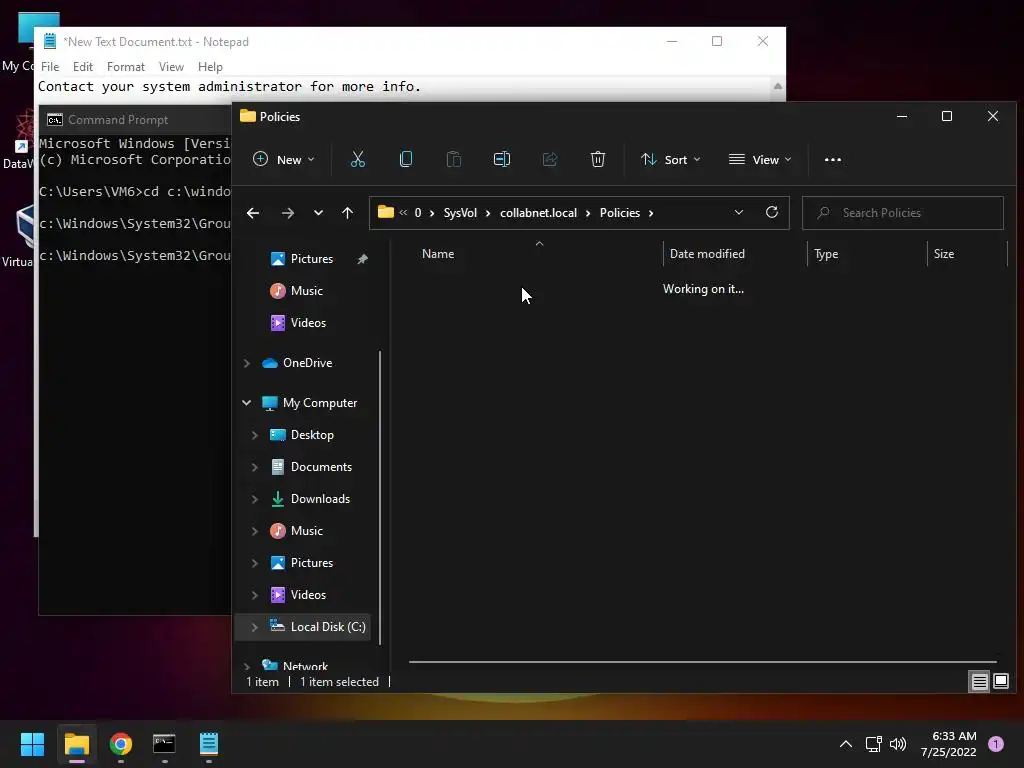This screenshot has height=768, width=1024.
Task: Click the 0 breadcrumb segment
Action: (x=418, y=213)
